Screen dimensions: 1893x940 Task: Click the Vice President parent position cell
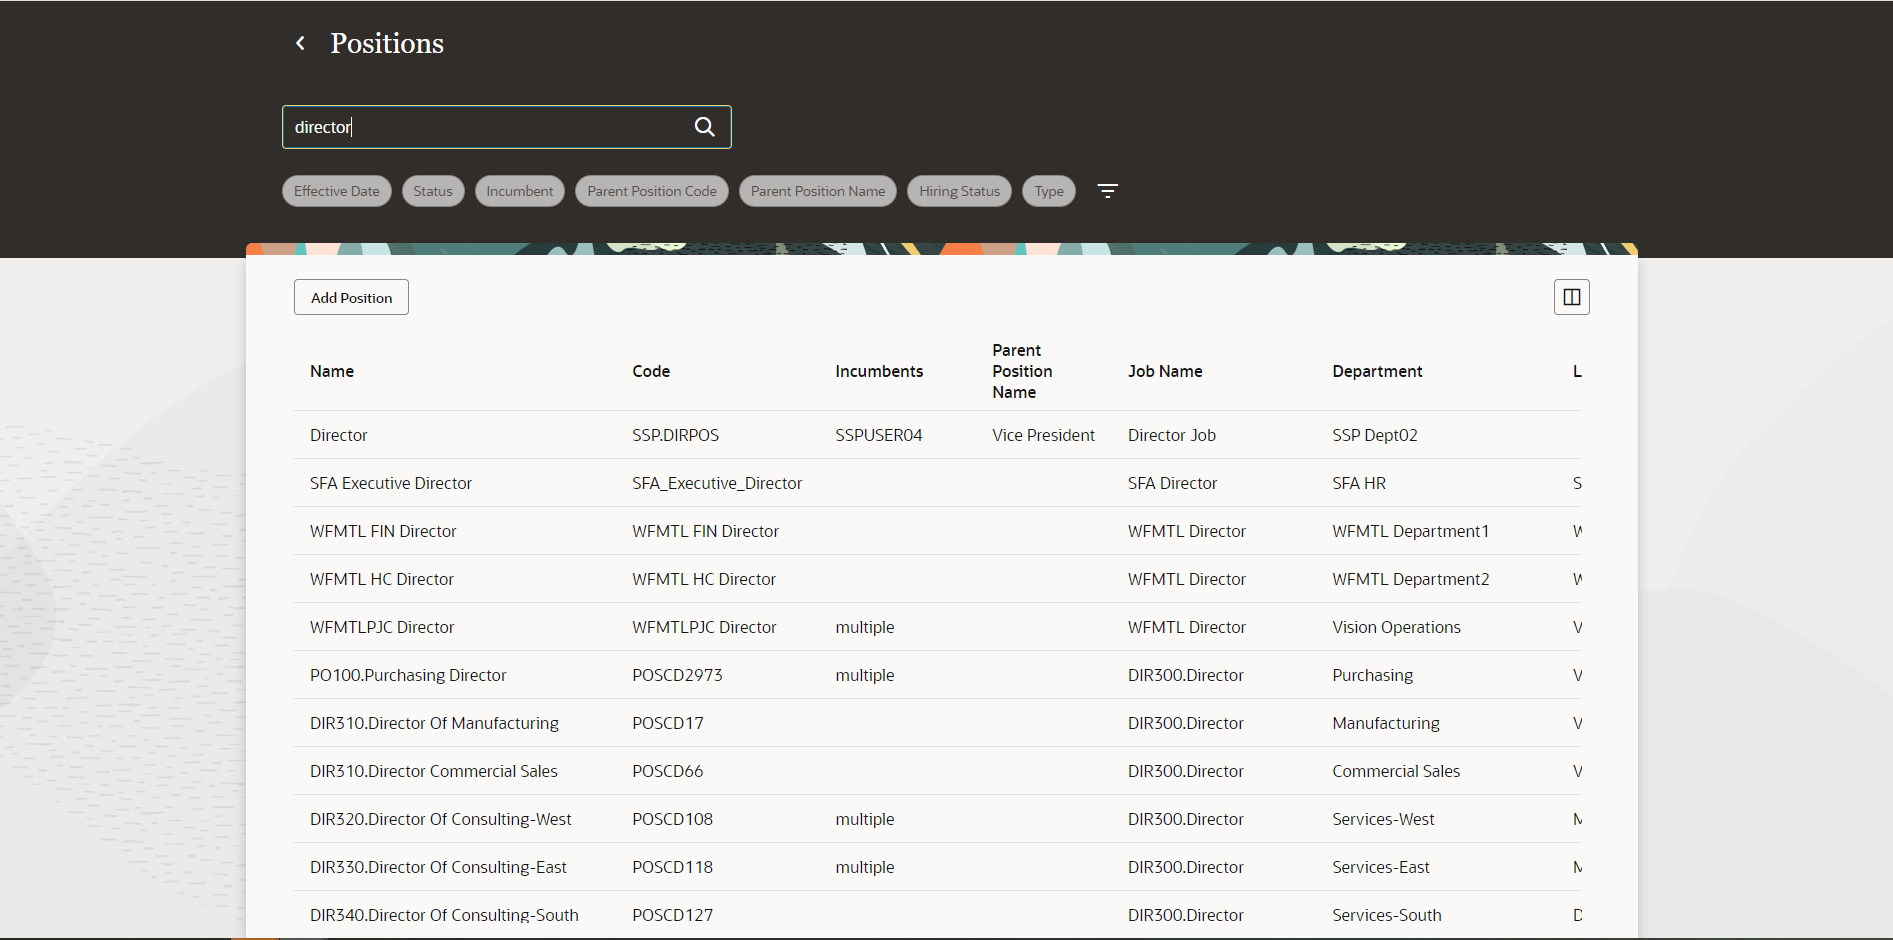1044,435
